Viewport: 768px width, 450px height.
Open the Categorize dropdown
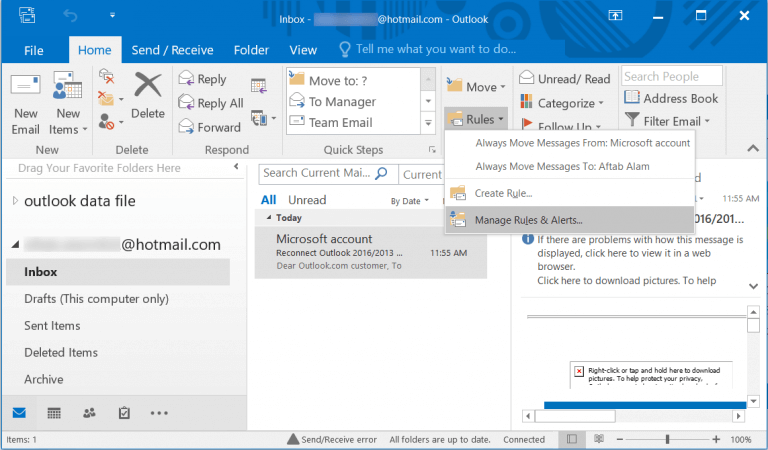pos(562,103)
